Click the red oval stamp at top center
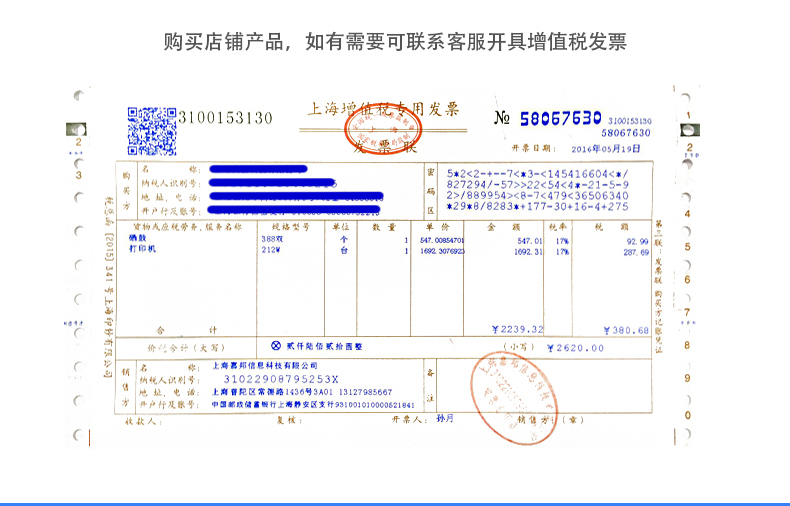The height and width of the screenshot is (506, 790). point(383,129)
